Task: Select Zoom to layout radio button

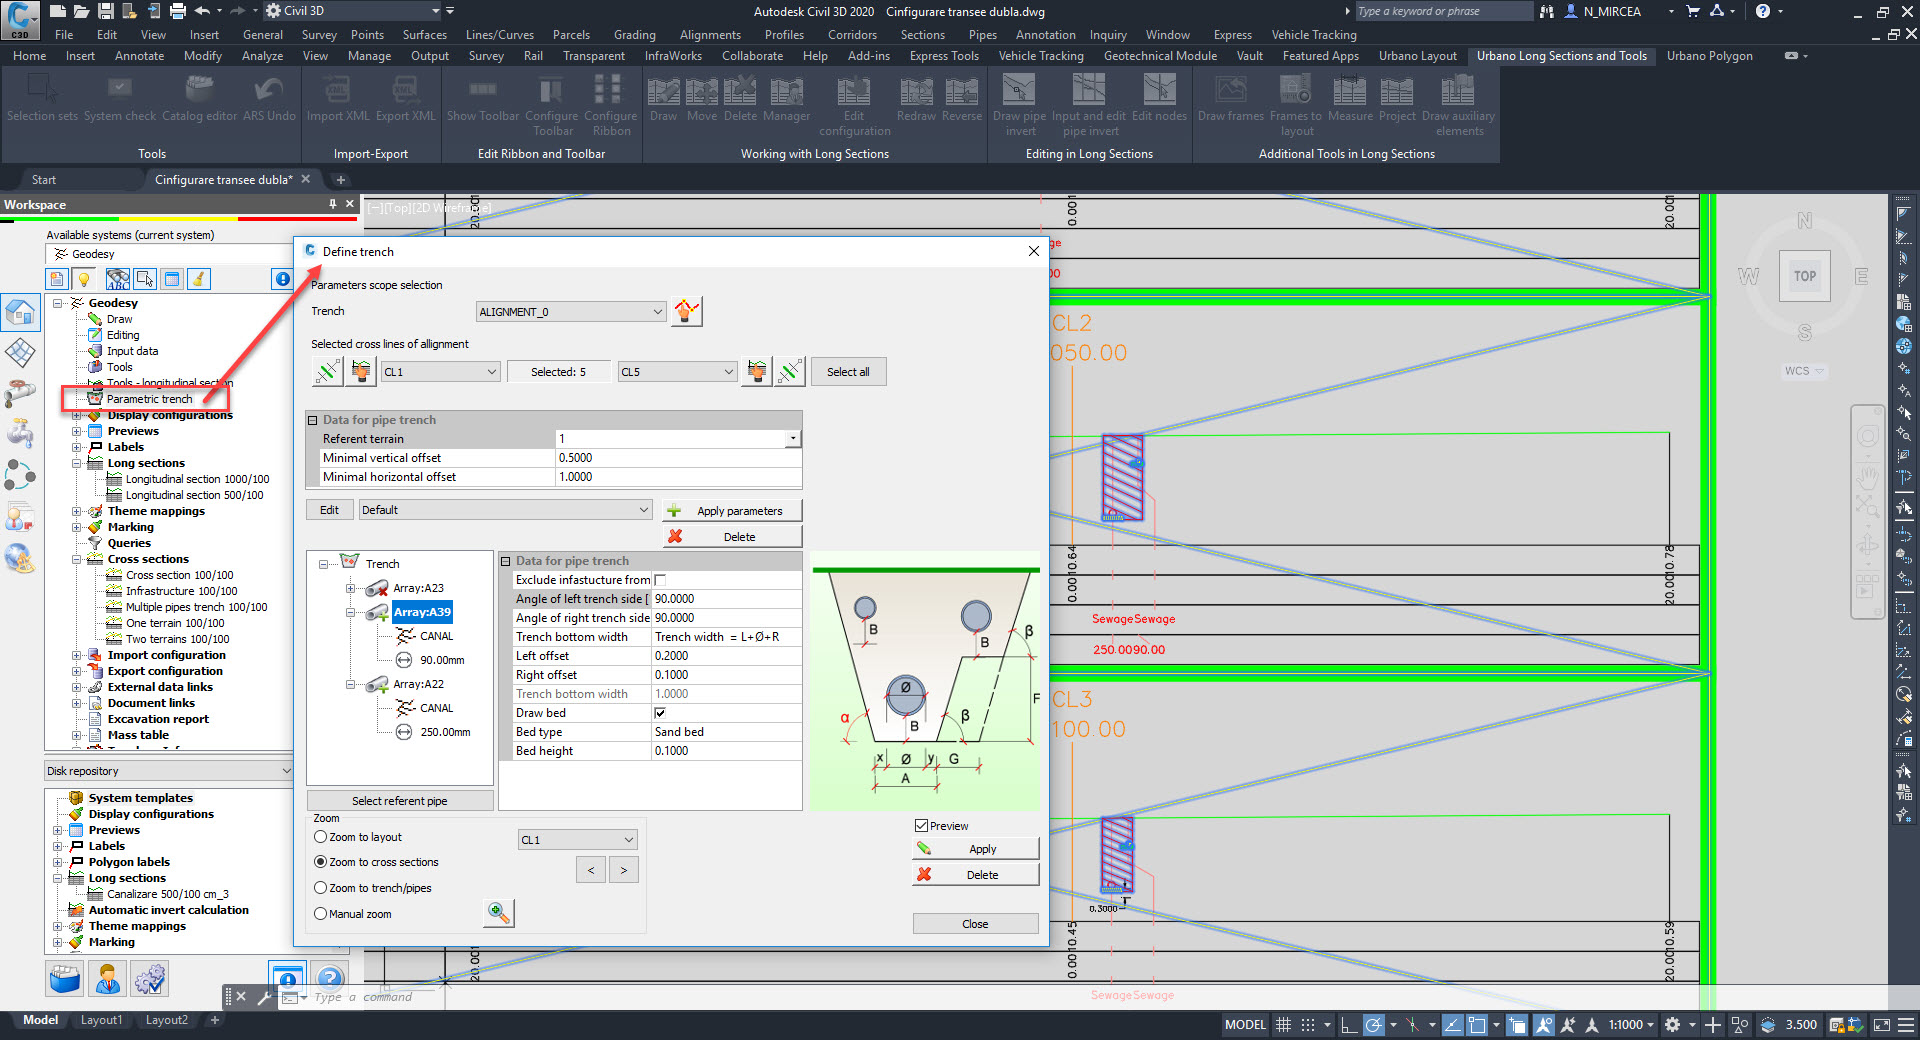Action: pyautogui.click(x=320, y=837)
